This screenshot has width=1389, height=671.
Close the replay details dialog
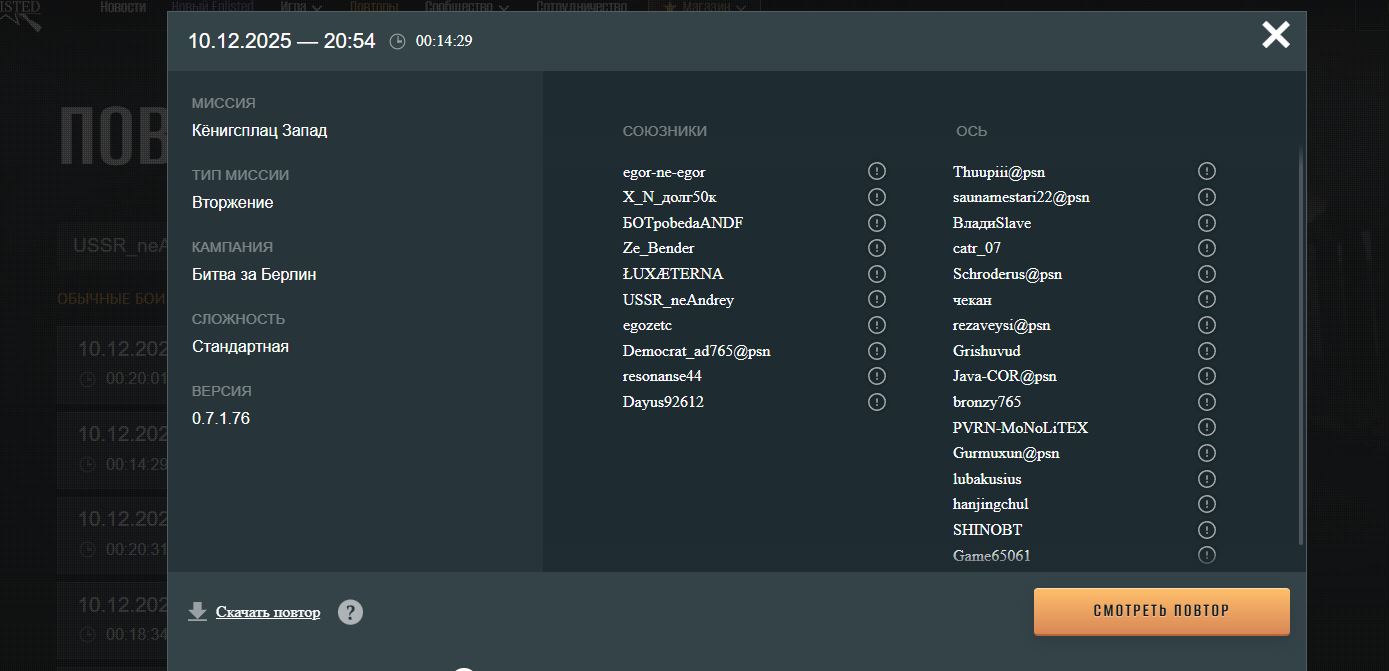[x=1275, y=36]
